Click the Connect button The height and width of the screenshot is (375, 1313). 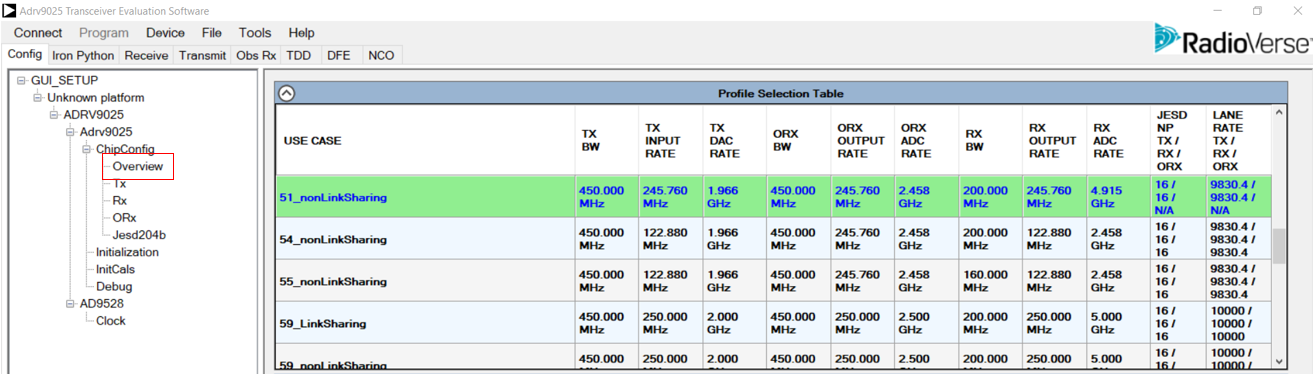[x=38, y=33]
